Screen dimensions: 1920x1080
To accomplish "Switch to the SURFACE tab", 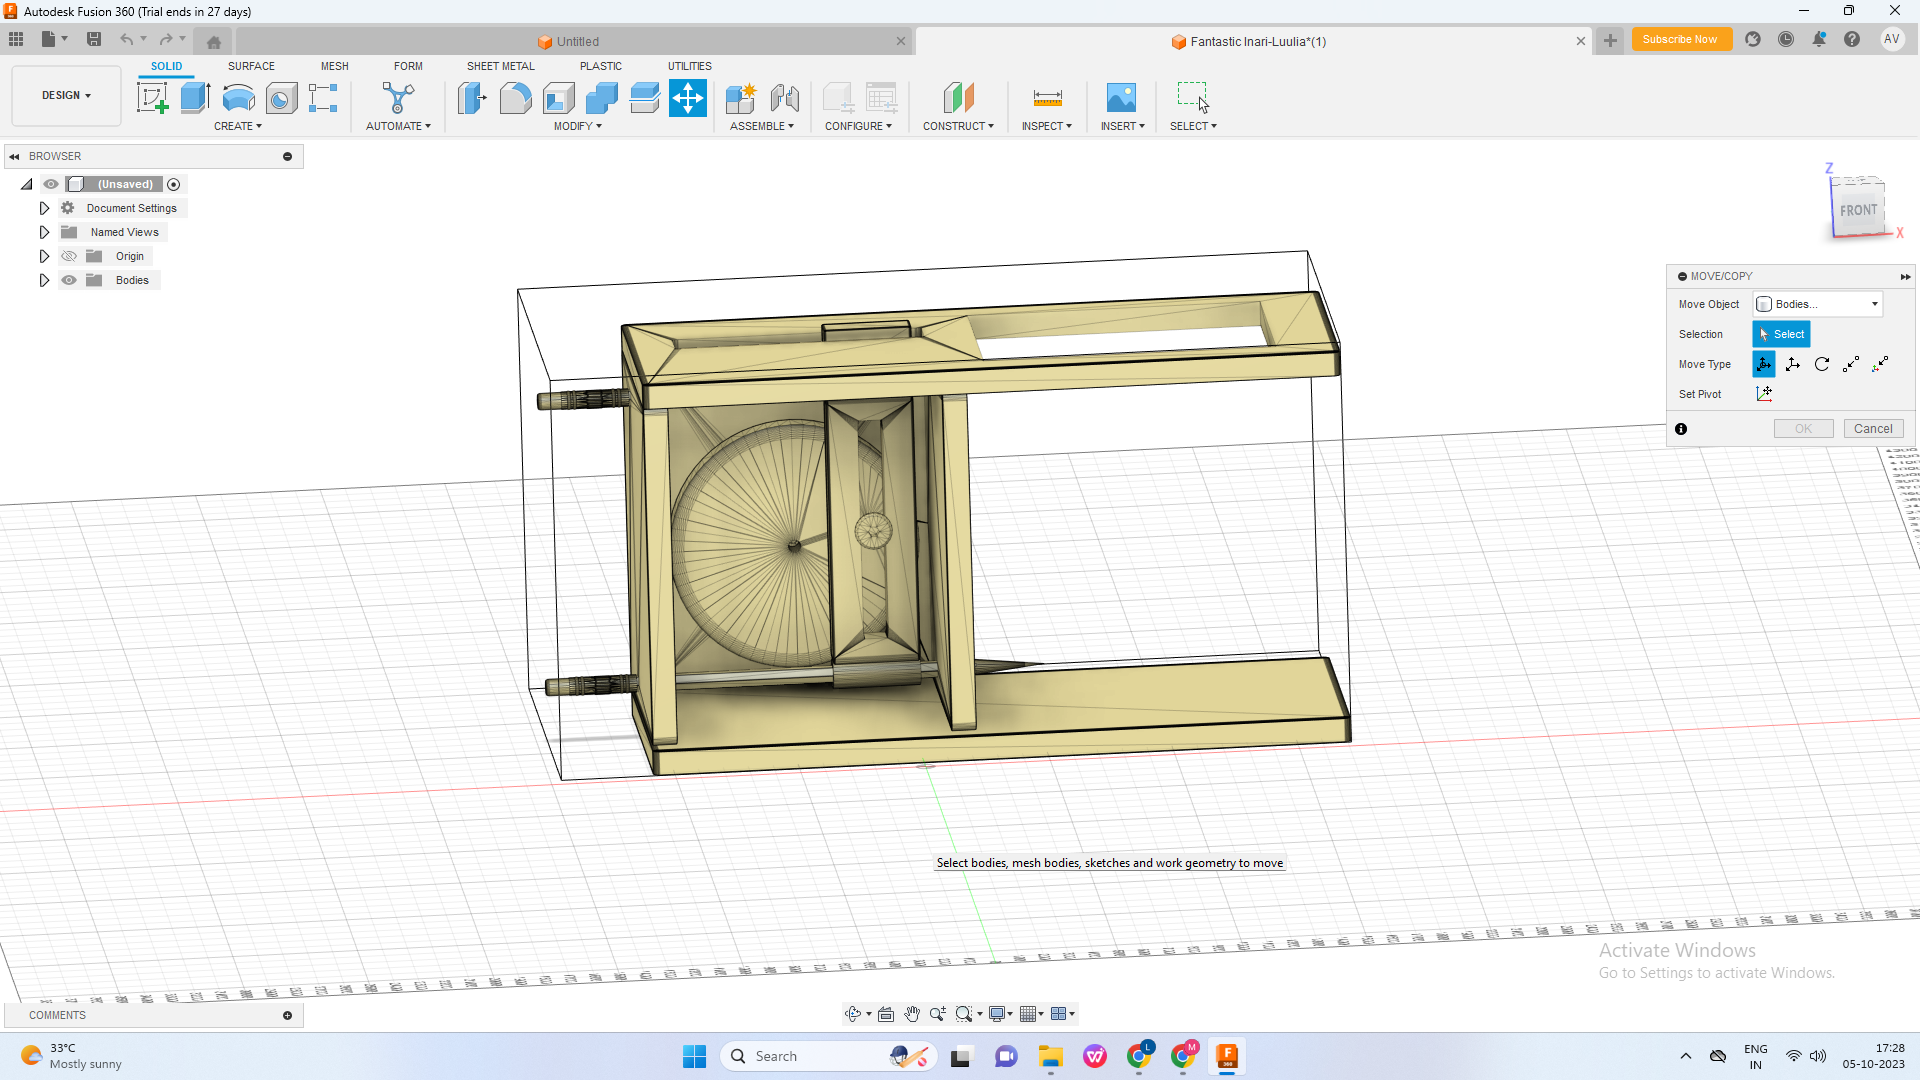I will pyautogui.click(x=251, y=66).
